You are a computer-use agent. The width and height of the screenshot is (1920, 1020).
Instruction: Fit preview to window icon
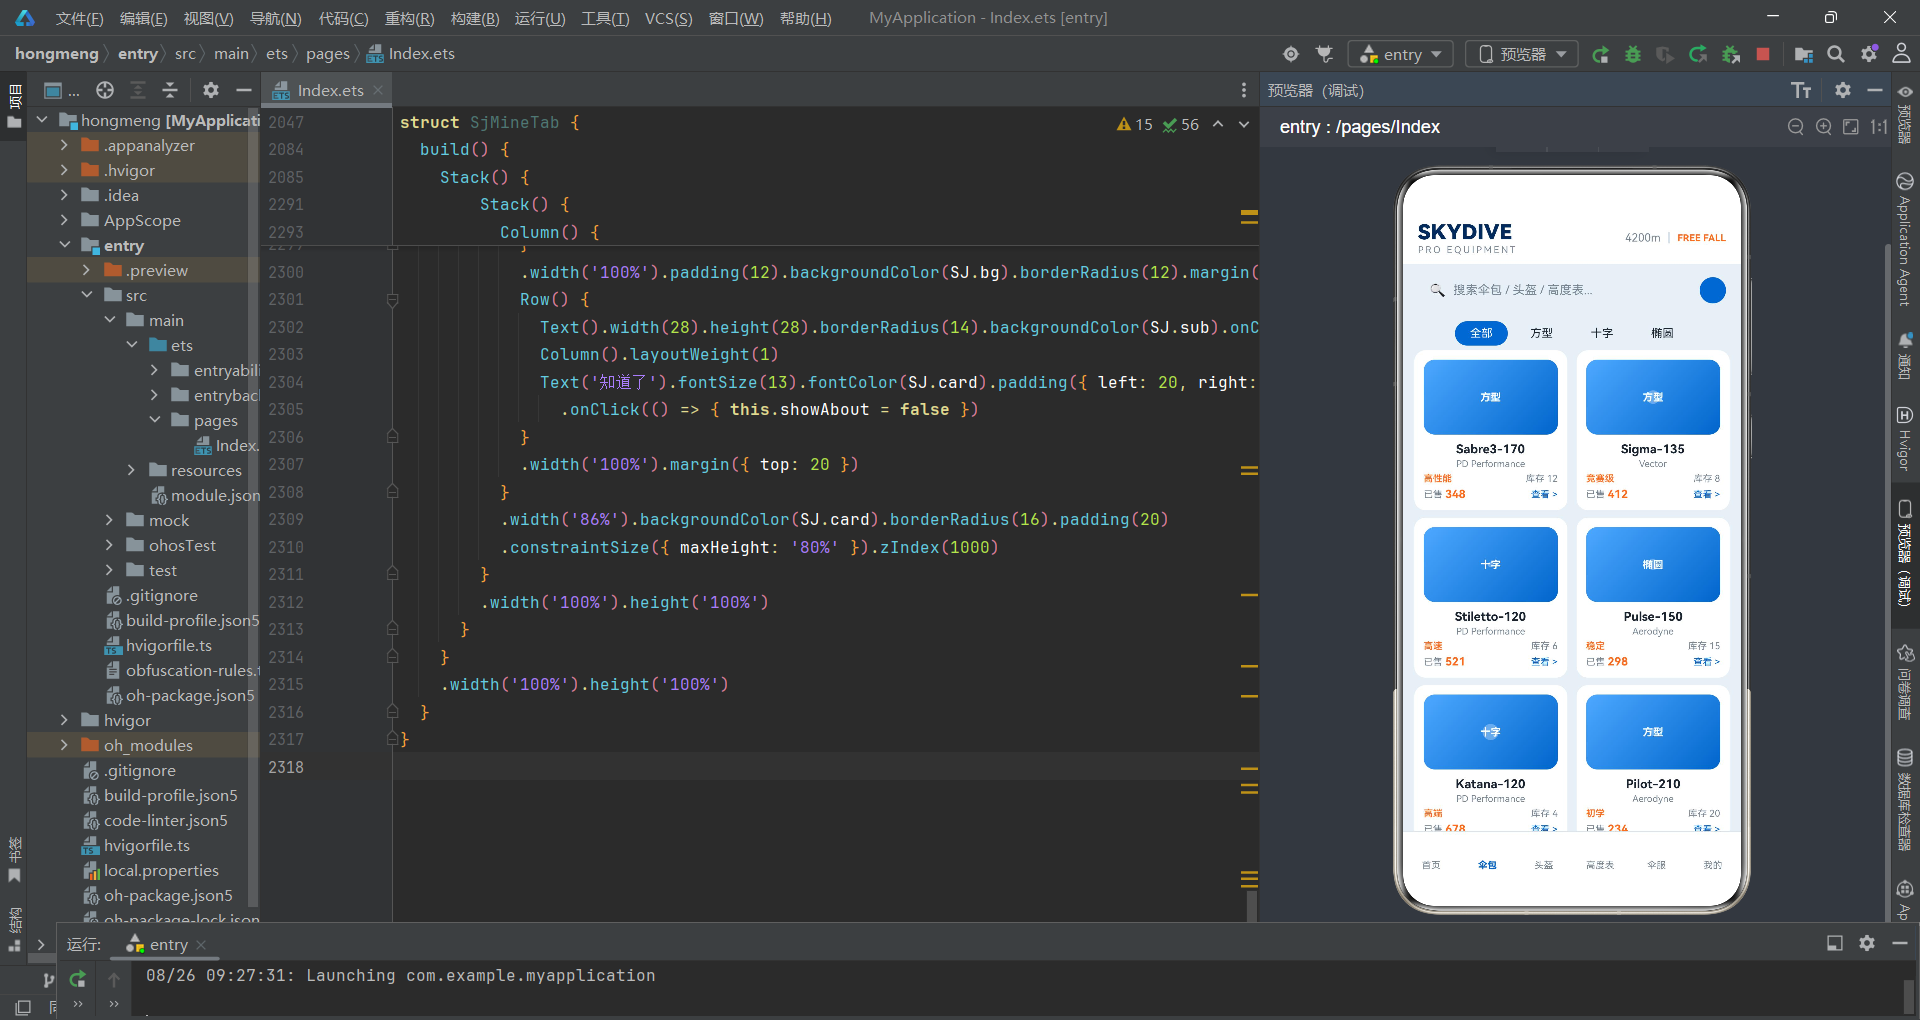(1851, 127)
